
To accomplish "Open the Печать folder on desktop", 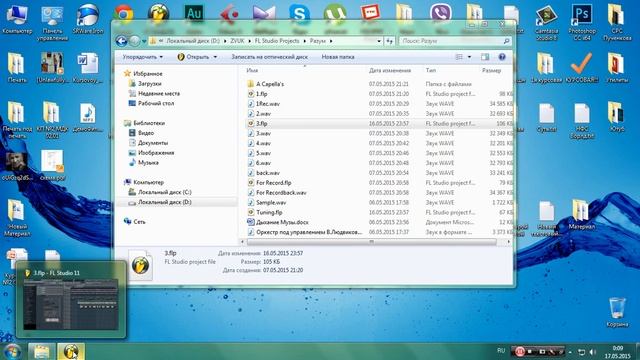I will pos(17,68).
